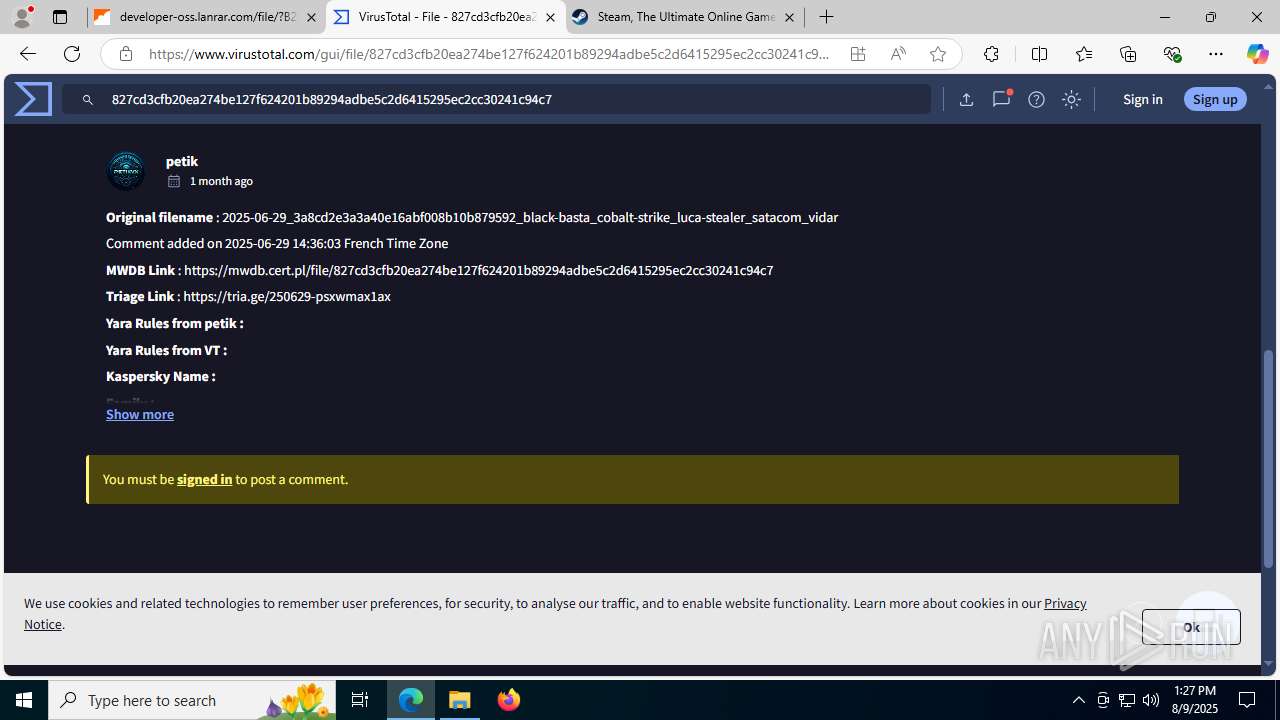Viewport: 1280px width, 720px height.
Task: Add page to favorites star icon
Action: click(x=937, y=54)
